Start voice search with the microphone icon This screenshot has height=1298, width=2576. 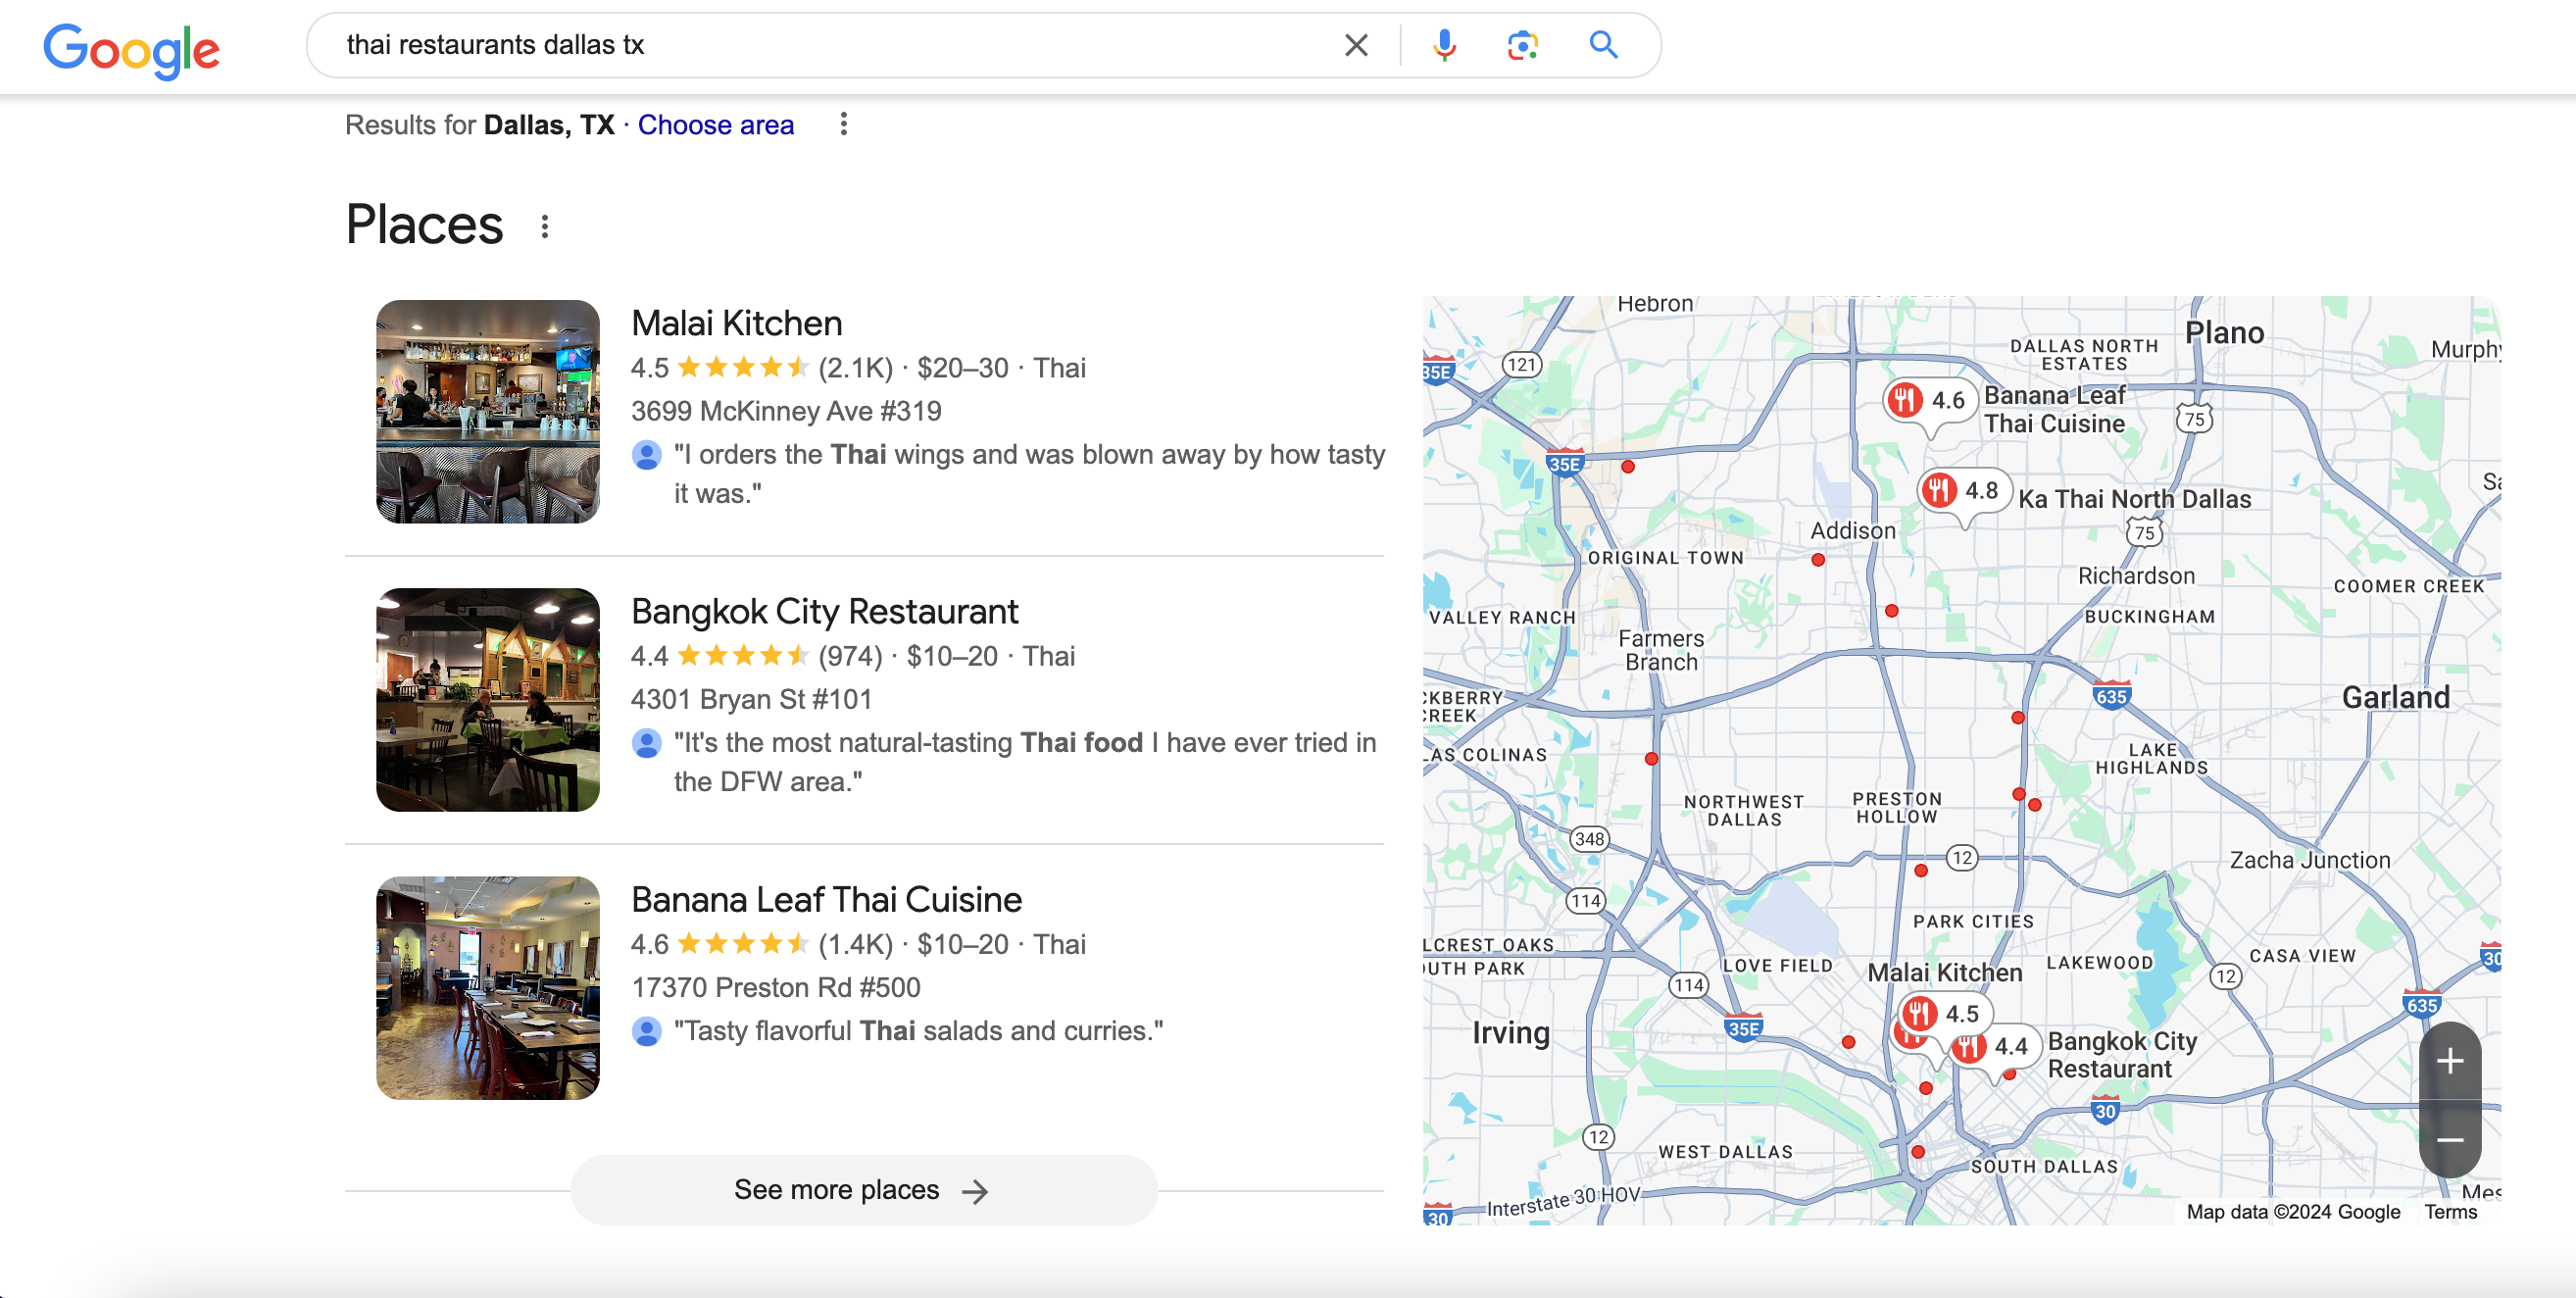coord(1444,45)
